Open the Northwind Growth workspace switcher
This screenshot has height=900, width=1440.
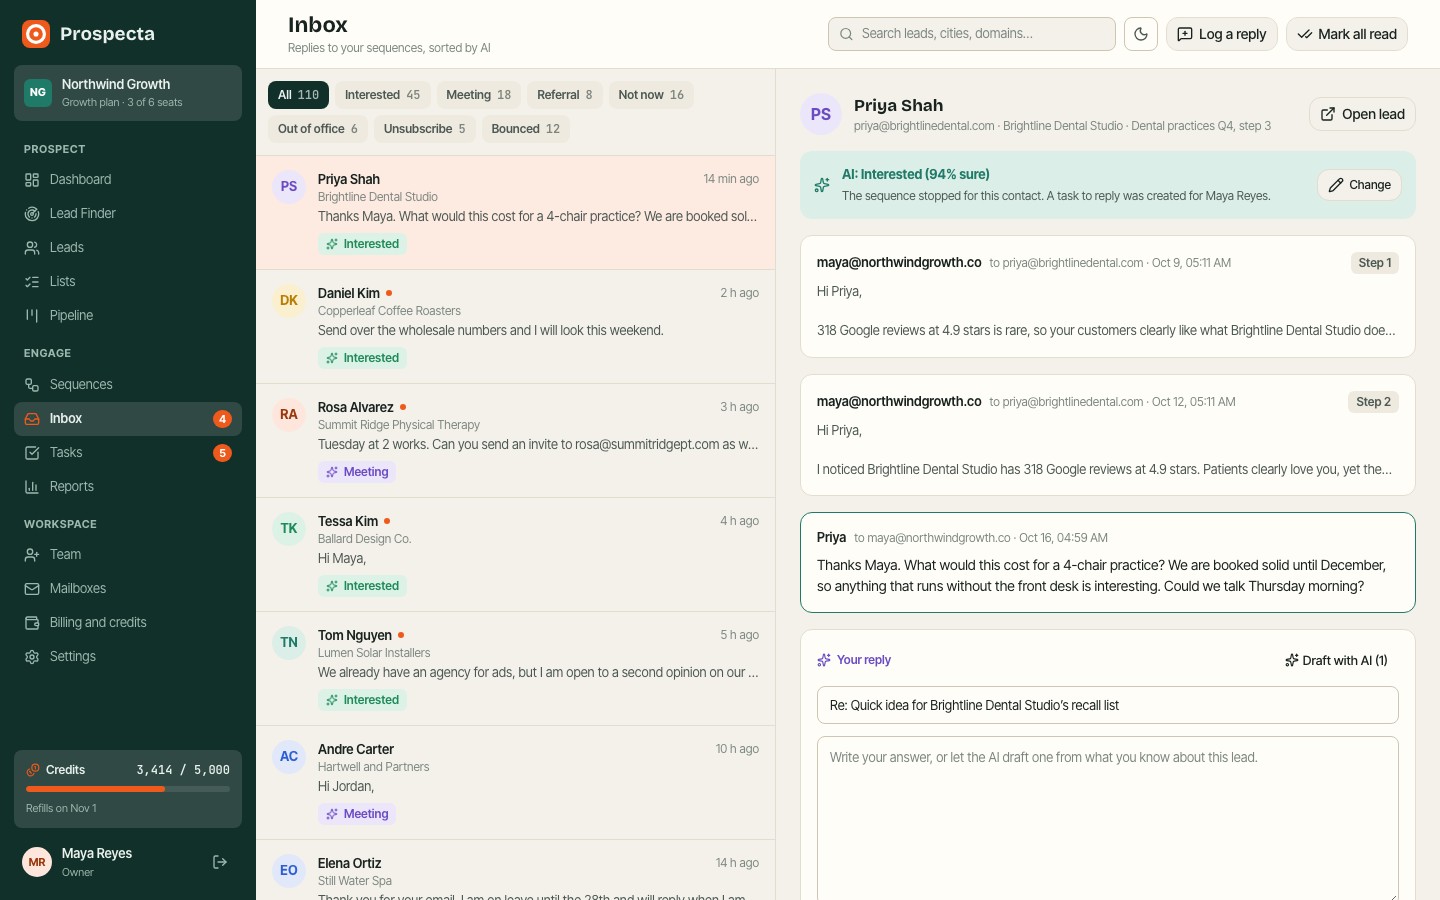coord(128,93)
